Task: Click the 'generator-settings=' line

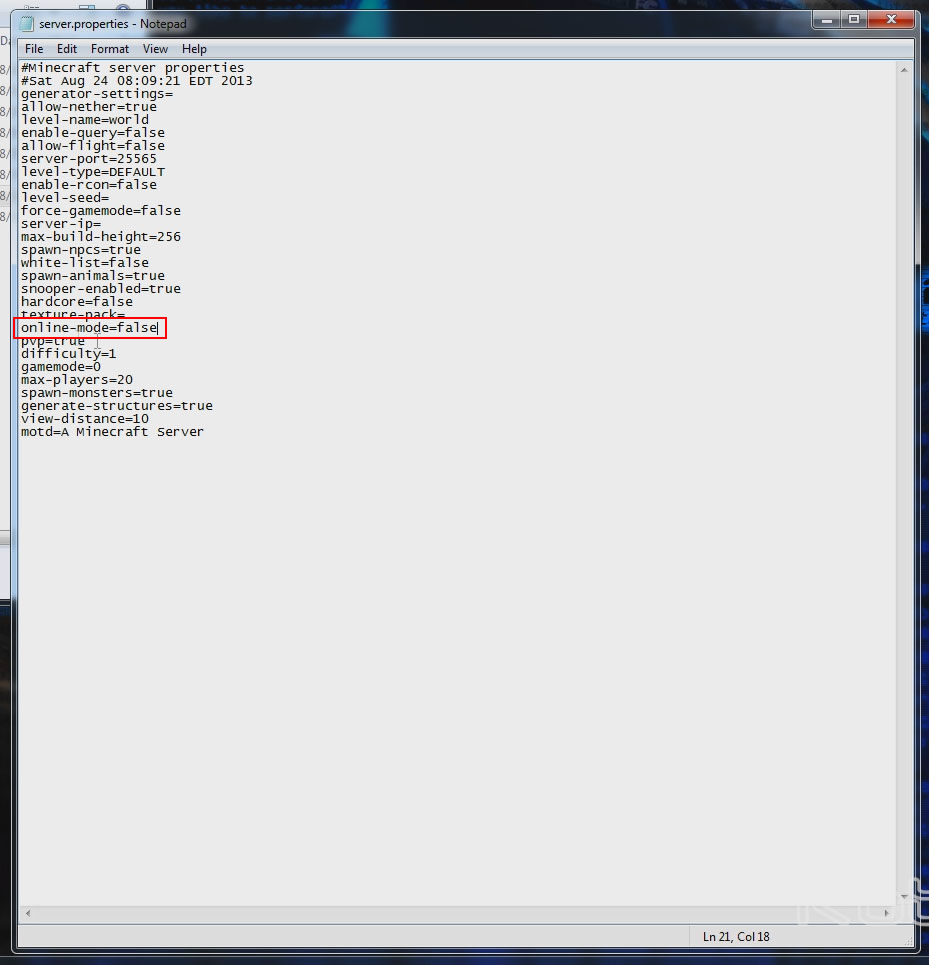Action: click(97, 94)
